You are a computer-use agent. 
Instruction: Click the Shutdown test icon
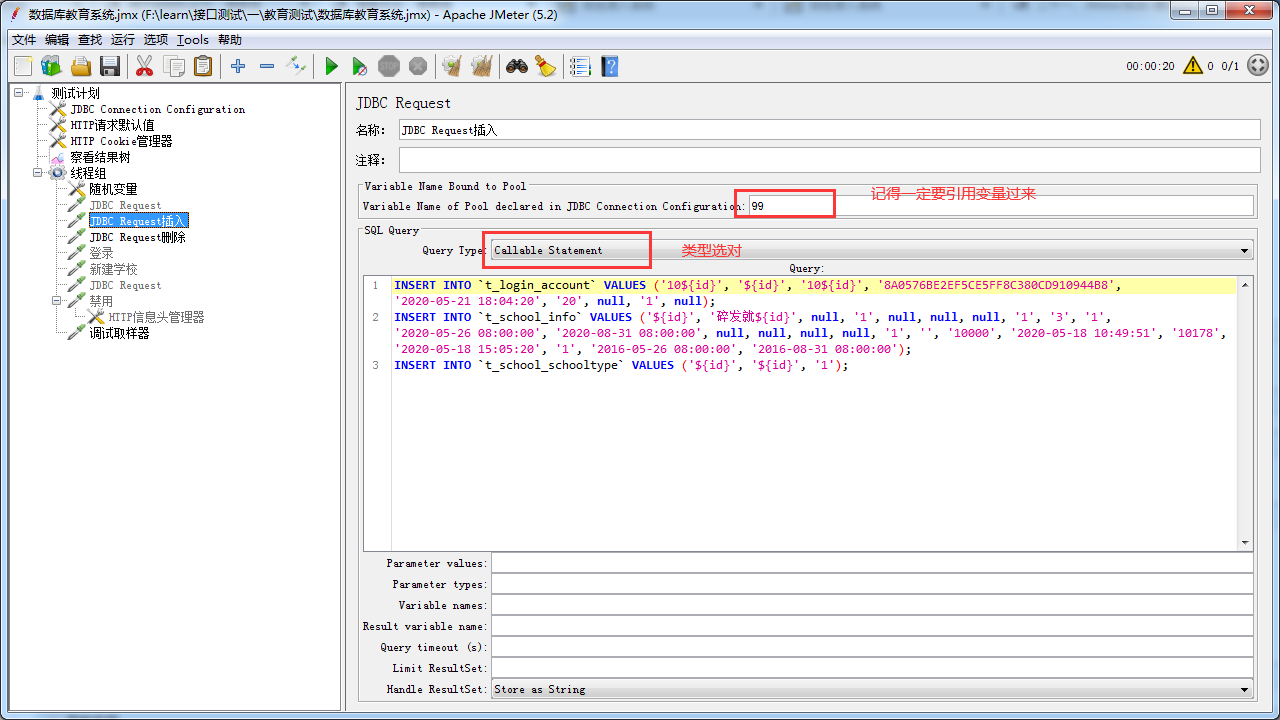point(418,66)
